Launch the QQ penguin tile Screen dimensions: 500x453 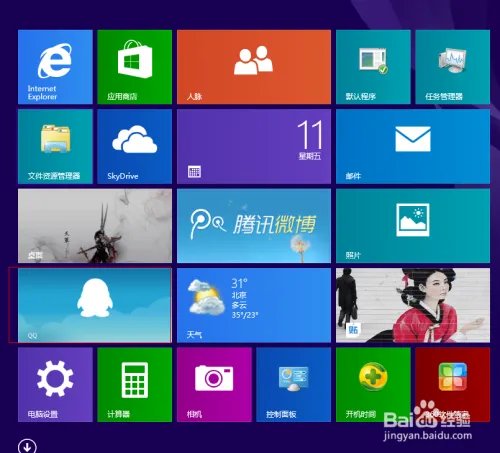(95, 305)
